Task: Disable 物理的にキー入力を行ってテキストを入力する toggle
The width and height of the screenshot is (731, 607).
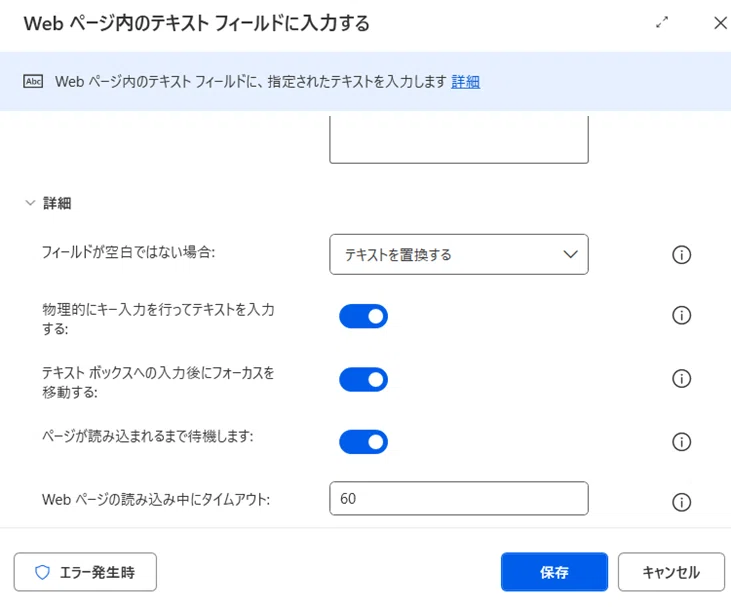Action: (x=363, y=316)
